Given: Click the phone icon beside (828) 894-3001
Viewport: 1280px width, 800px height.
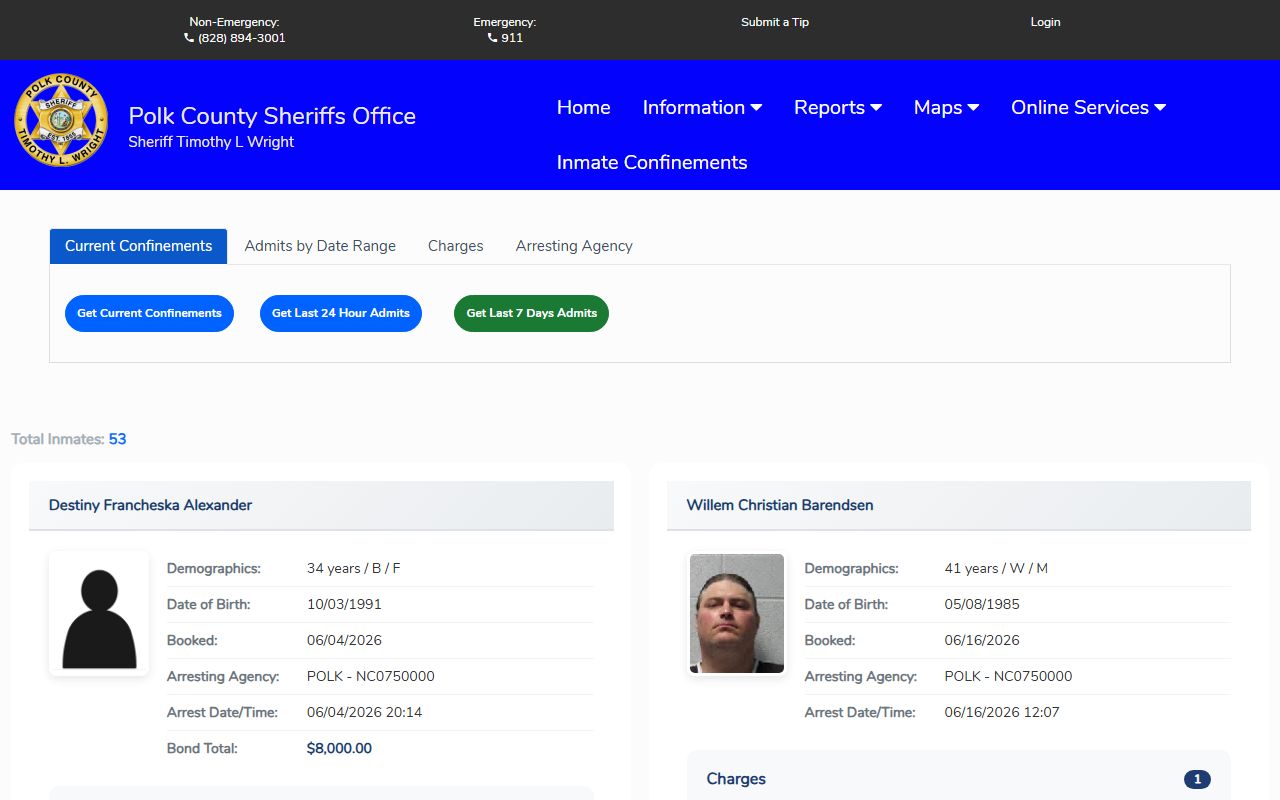Looking at the screenshot, I should point(189,38).
